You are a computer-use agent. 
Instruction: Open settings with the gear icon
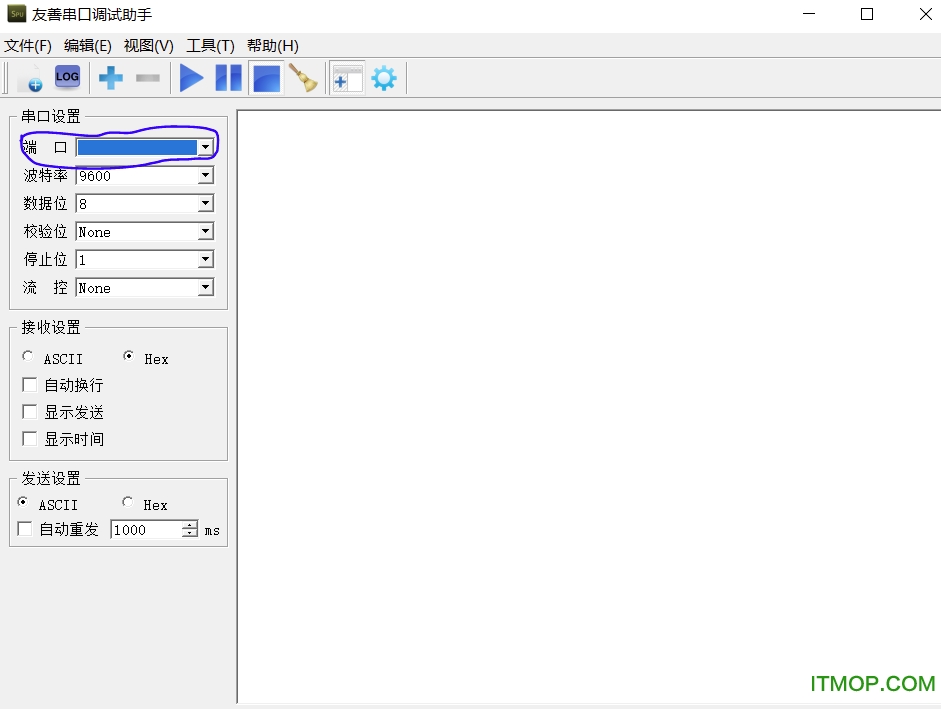pyautogui.click(x=384, y=77)
